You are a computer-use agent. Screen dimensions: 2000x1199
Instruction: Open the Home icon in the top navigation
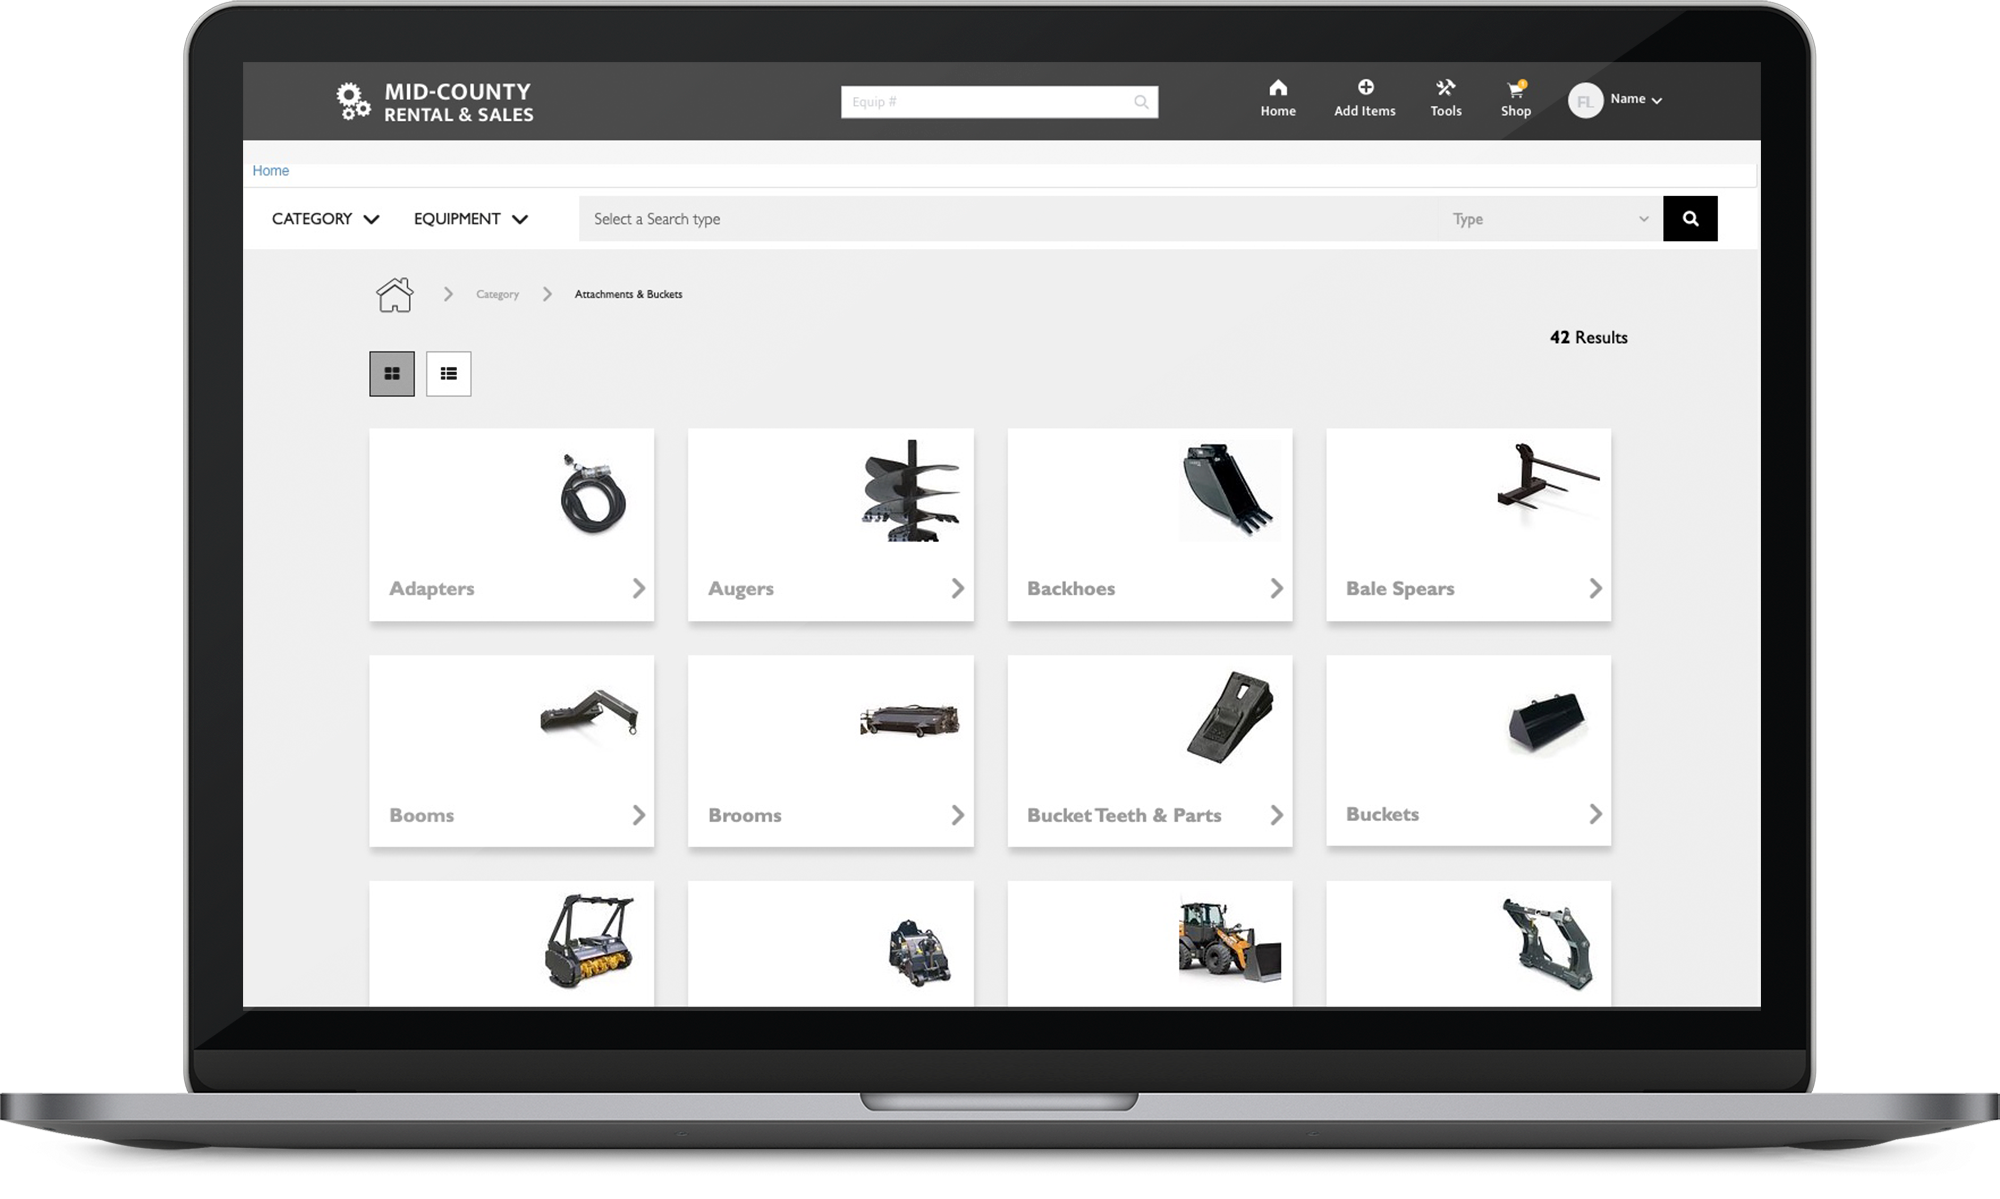tap(1278, 97)
